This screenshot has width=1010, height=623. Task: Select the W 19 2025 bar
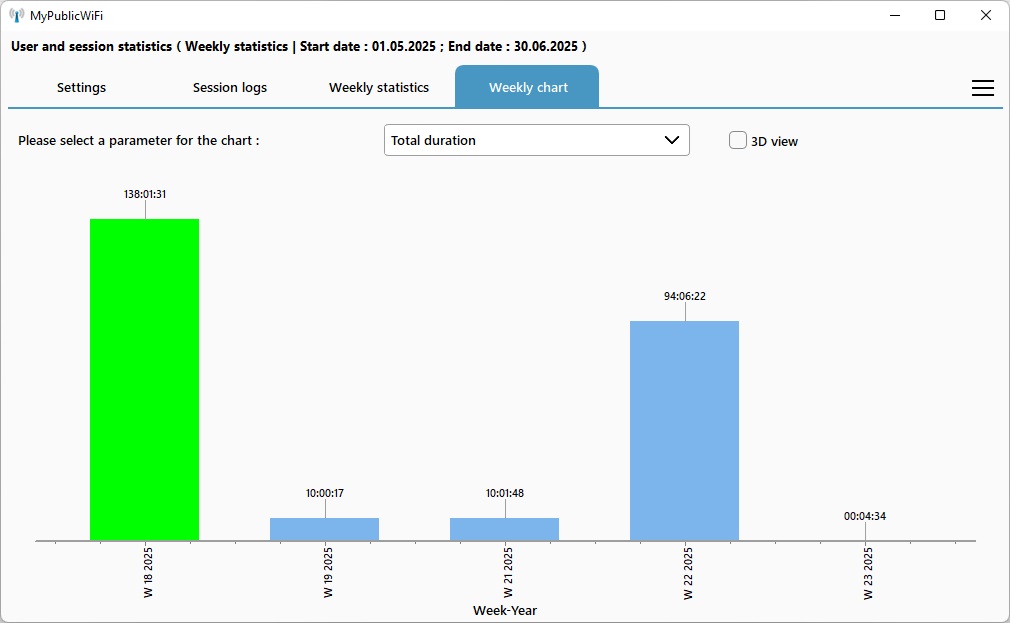point(324,529)
